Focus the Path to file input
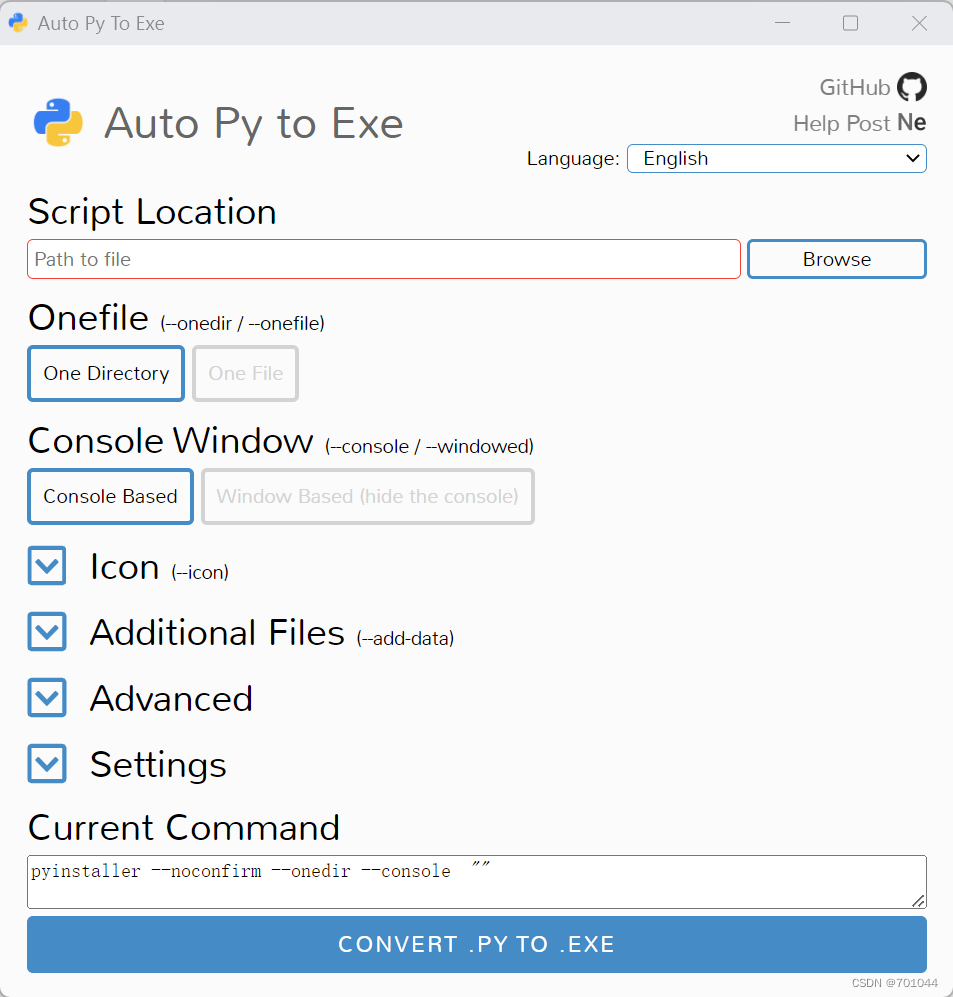Image resolution: width=953 pixels, height=997 pixels. coord(384,259)
